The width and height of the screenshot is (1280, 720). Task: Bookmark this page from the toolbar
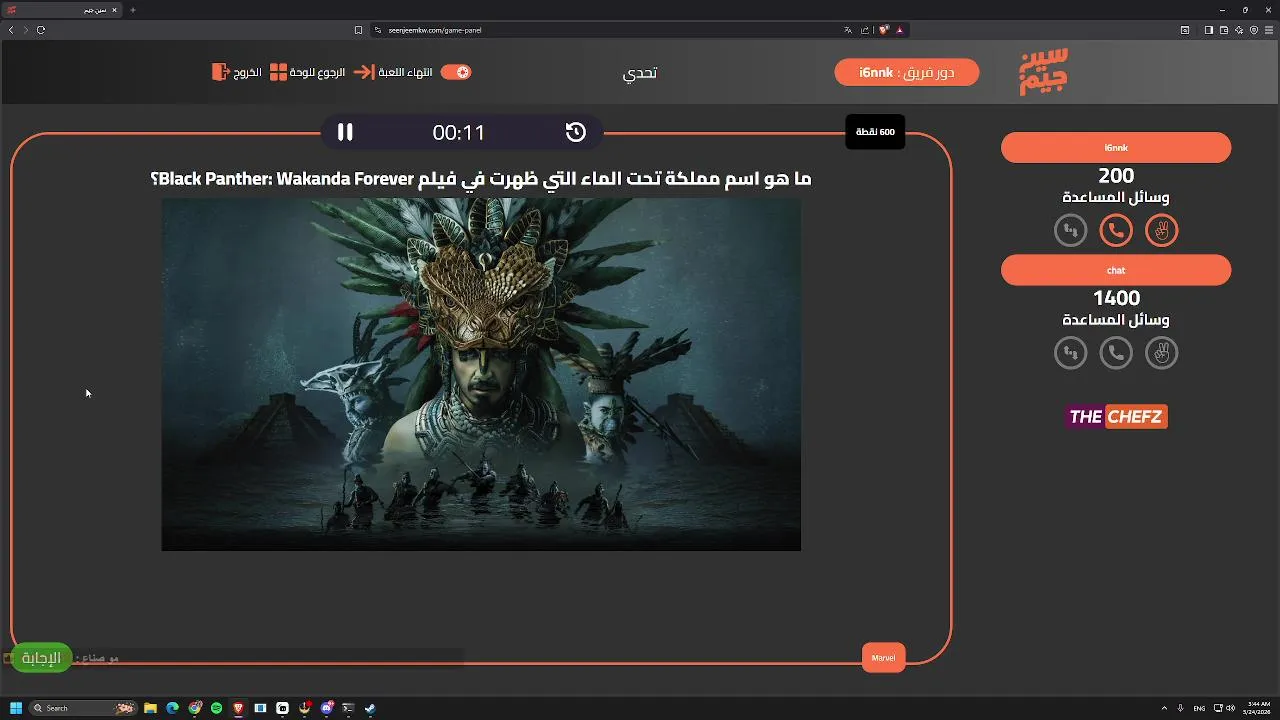point(358,30)
